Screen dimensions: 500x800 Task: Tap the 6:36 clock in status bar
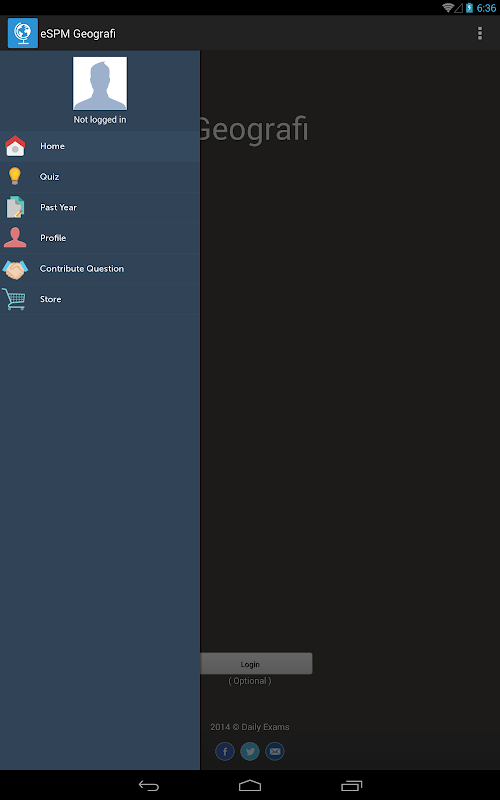pos(486,8)
